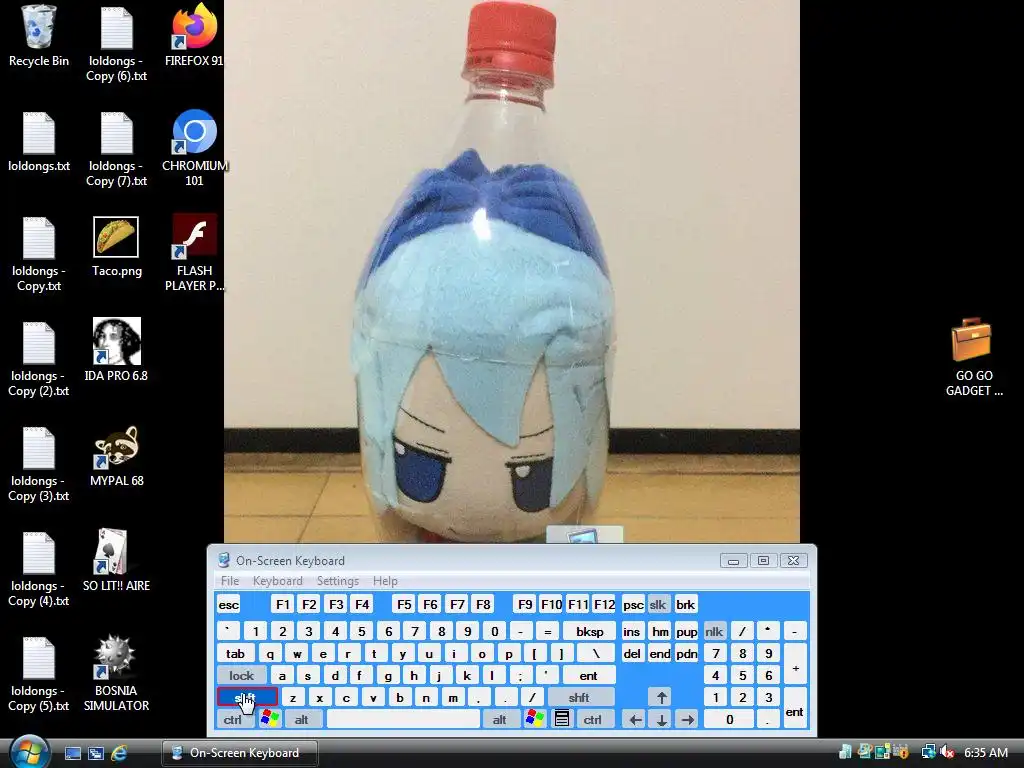1024x768 pixels.
Task: Select the Taco.png image file
Action: tap(116, 246)
